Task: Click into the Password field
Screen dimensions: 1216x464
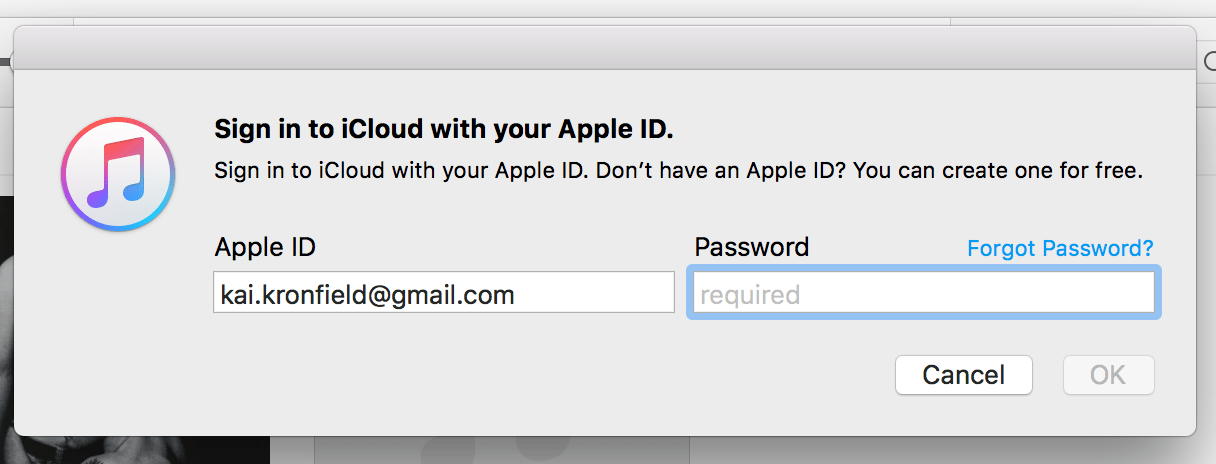Action: coord(923,294)
